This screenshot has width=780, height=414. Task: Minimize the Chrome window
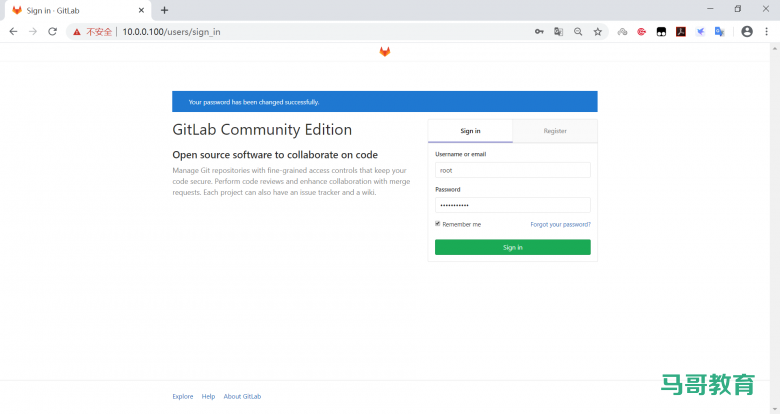coord(710,9)
